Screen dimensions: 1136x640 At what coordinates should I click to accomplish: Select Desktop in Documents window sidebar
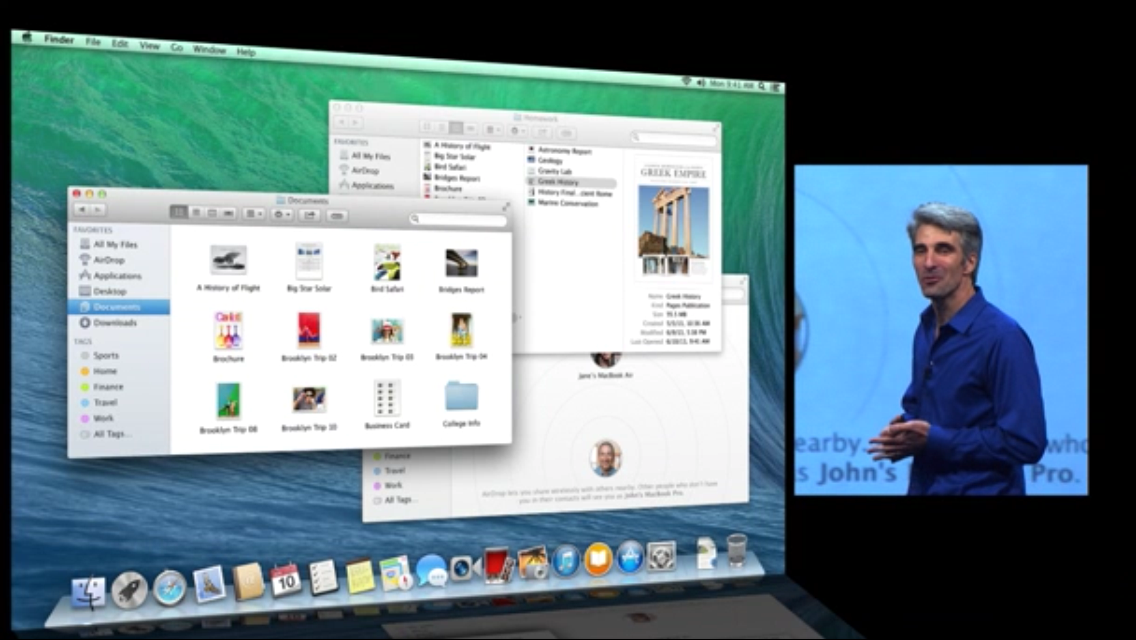click(x=109, y=291)
